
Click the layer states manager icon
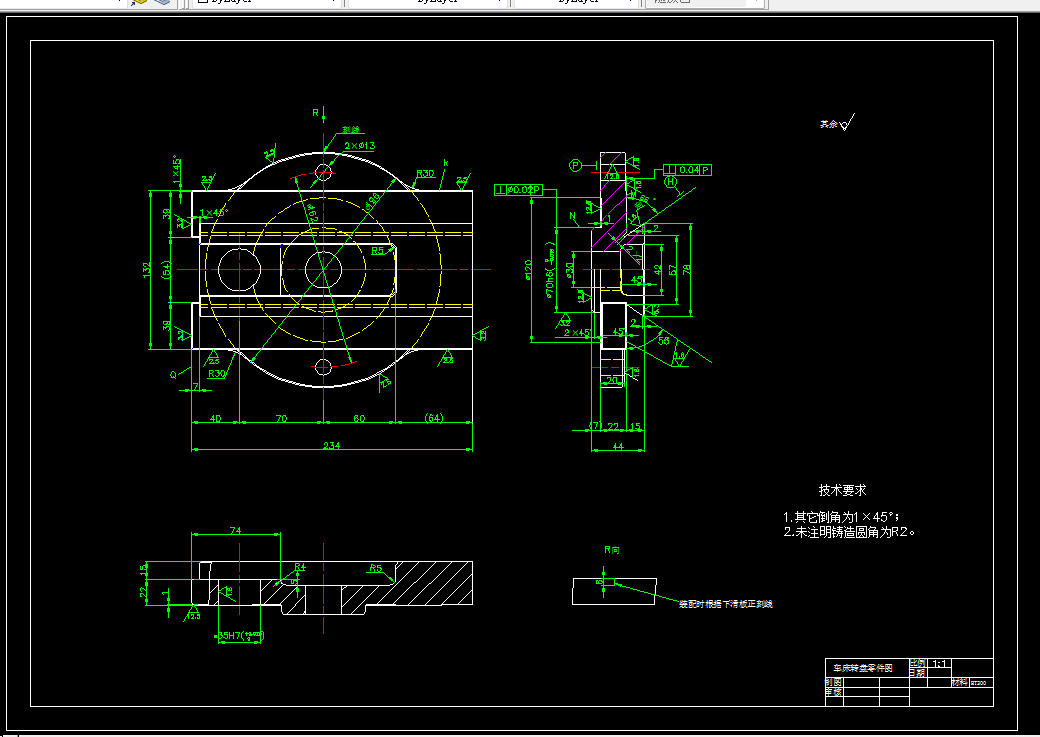pos(162,2)
